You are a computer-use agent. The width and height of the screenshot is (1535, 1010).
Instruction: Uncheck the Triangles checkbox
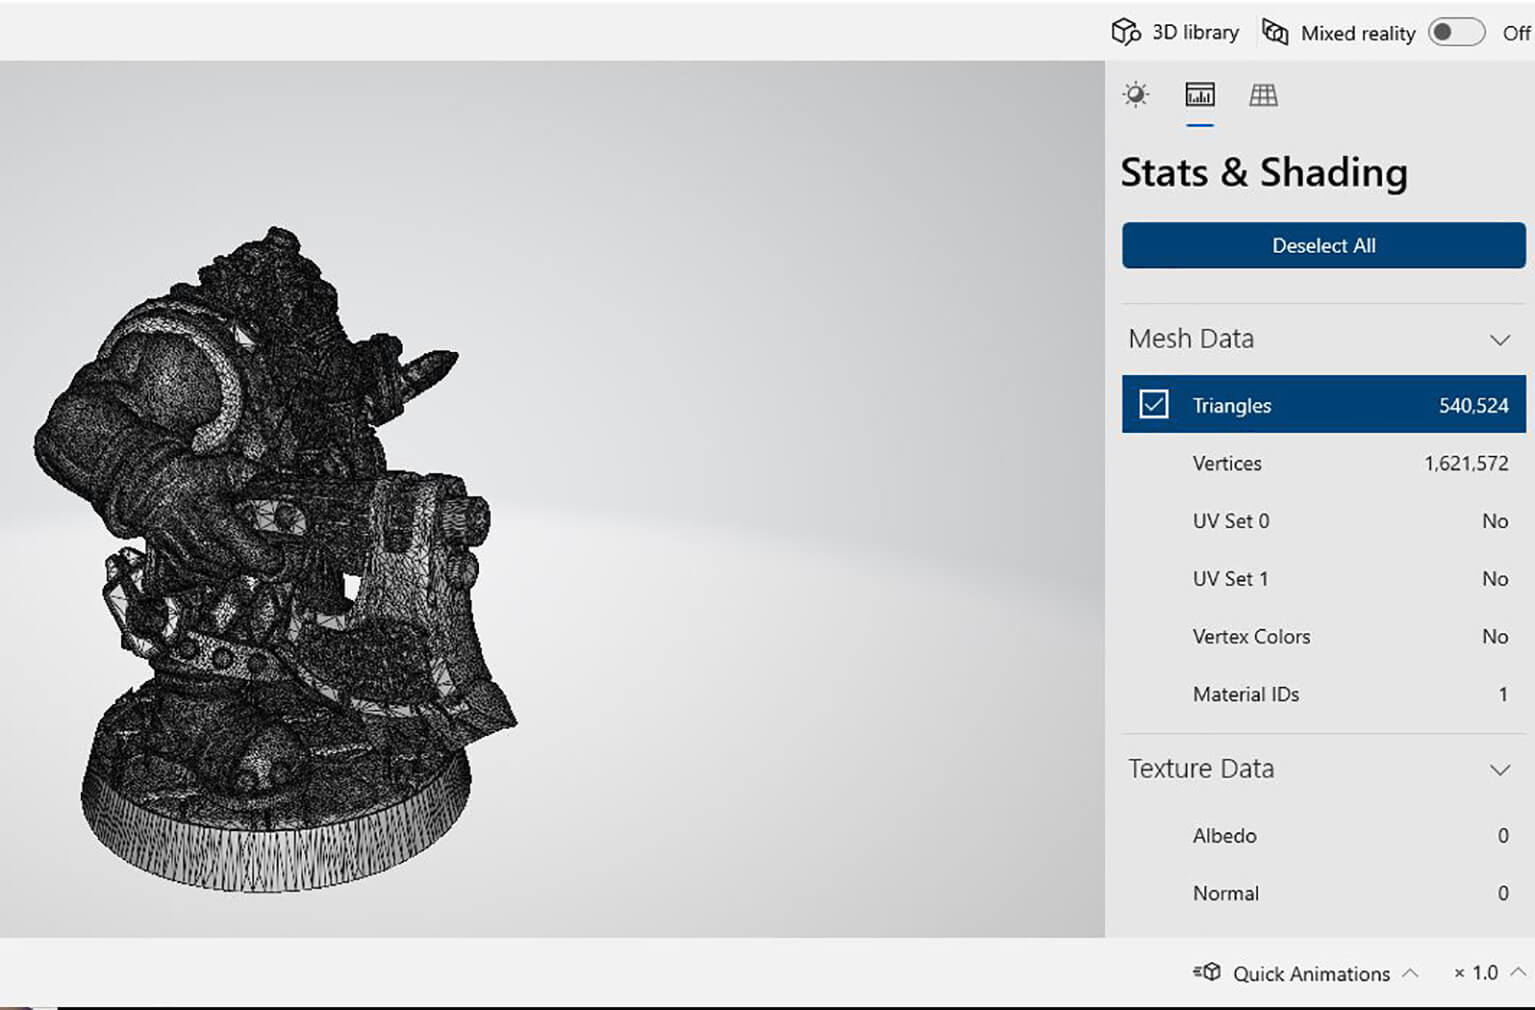1153,405
